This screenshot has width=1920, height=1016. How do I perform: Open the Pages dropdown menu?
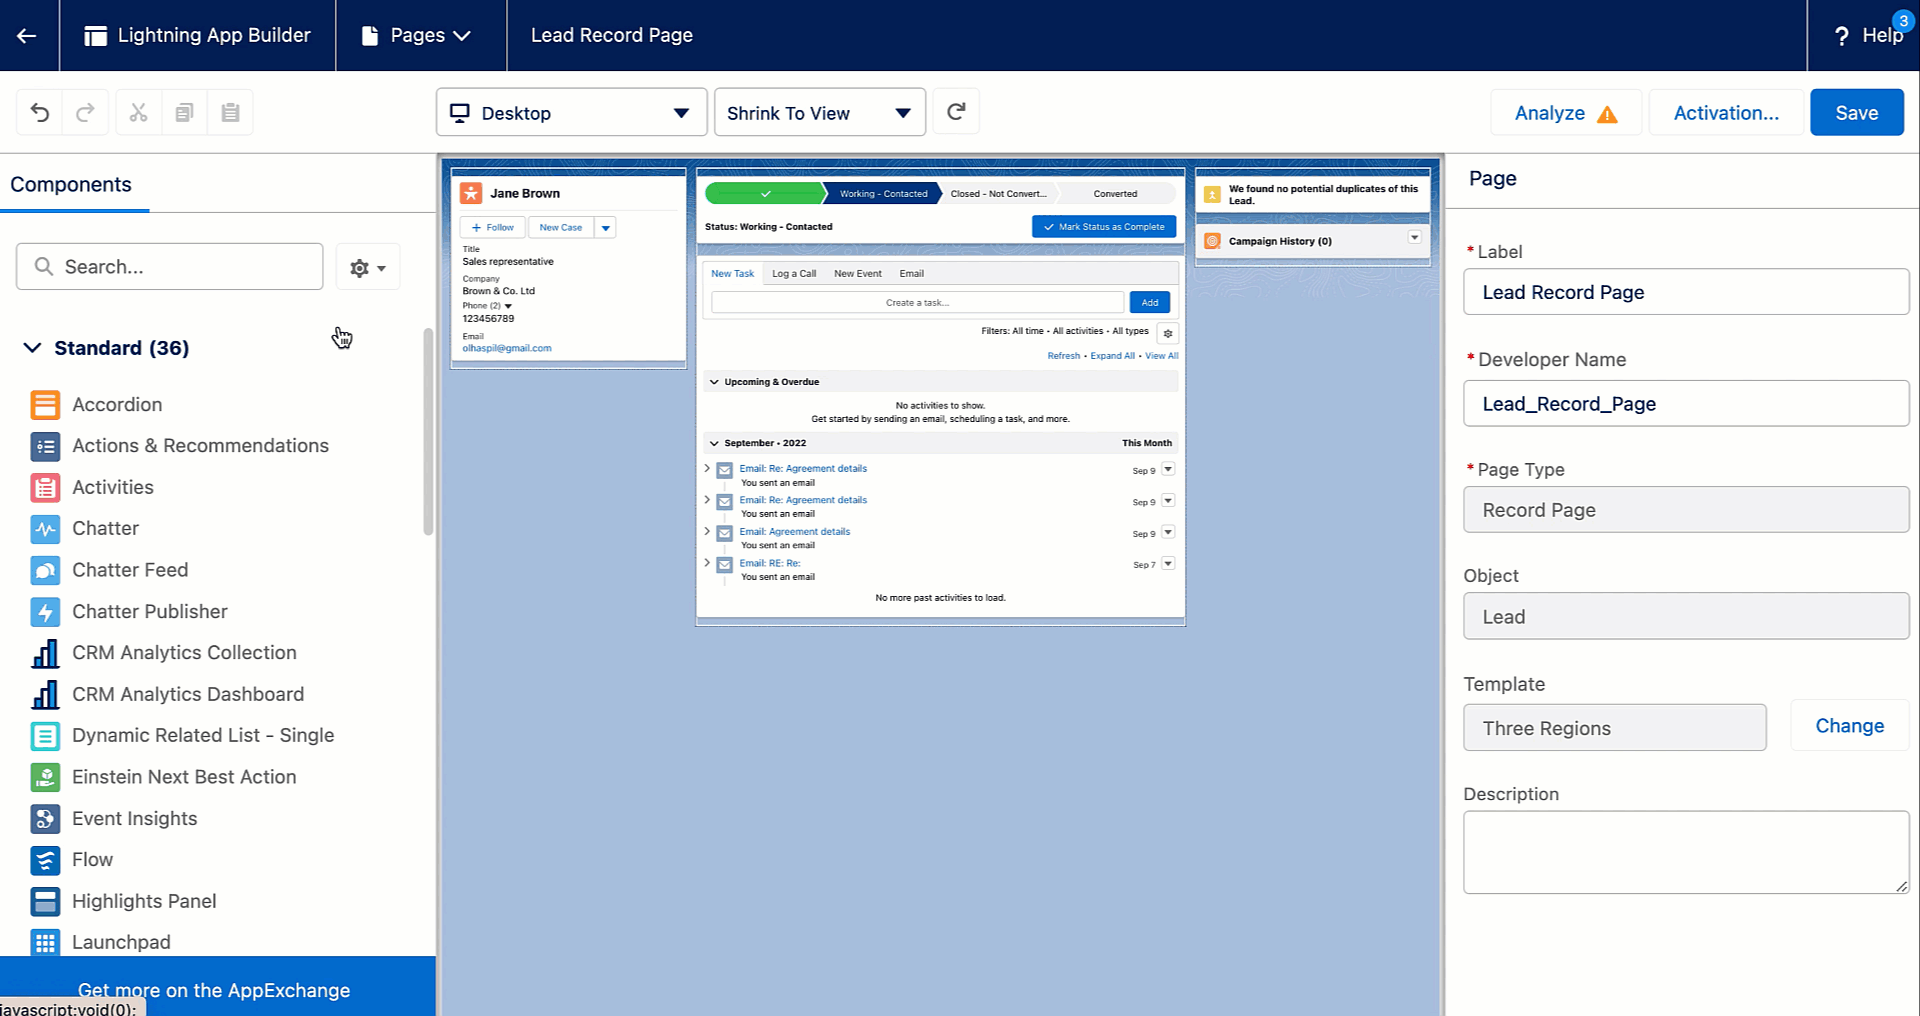[x=416, y=35]
